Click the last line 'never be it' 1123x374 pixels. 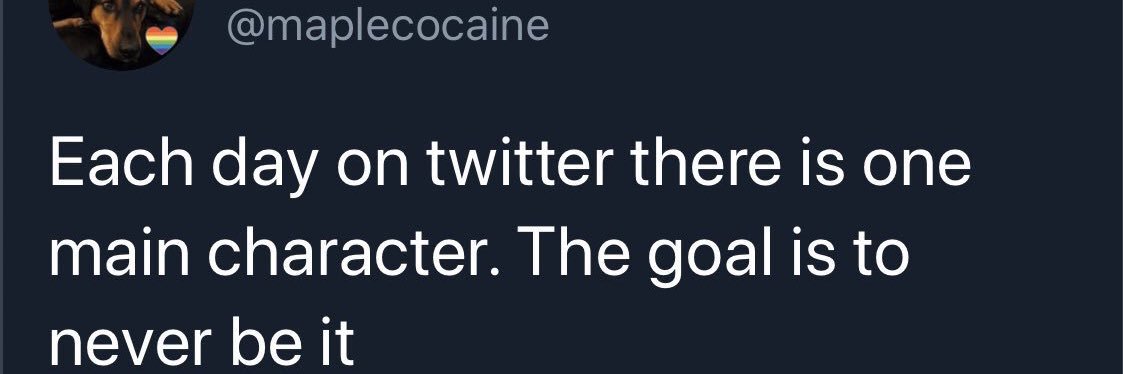201,344
